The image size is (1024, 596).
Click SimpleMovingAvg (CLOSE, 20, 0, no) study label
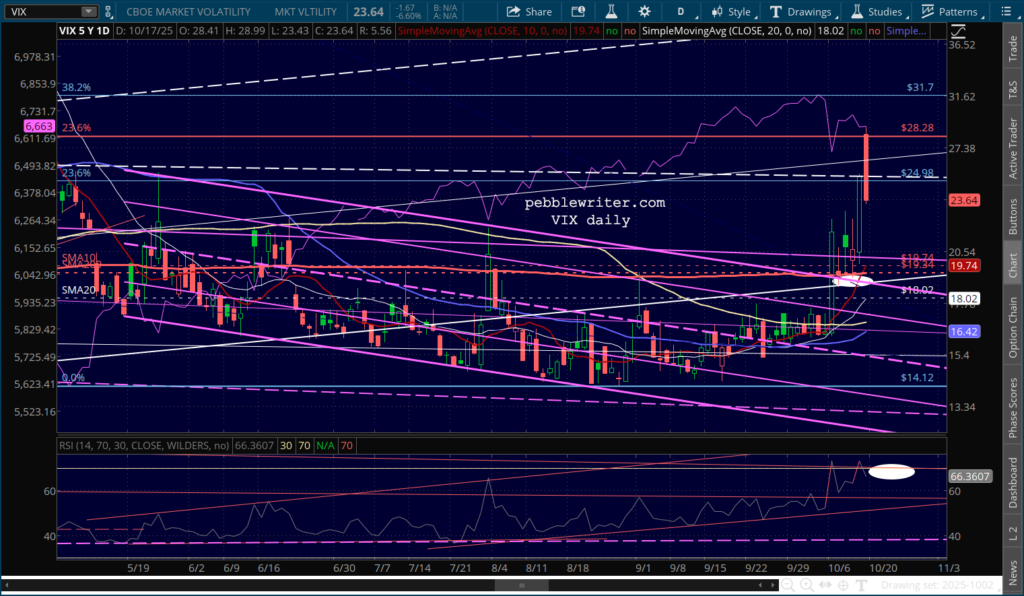click(x=726, y=31)
